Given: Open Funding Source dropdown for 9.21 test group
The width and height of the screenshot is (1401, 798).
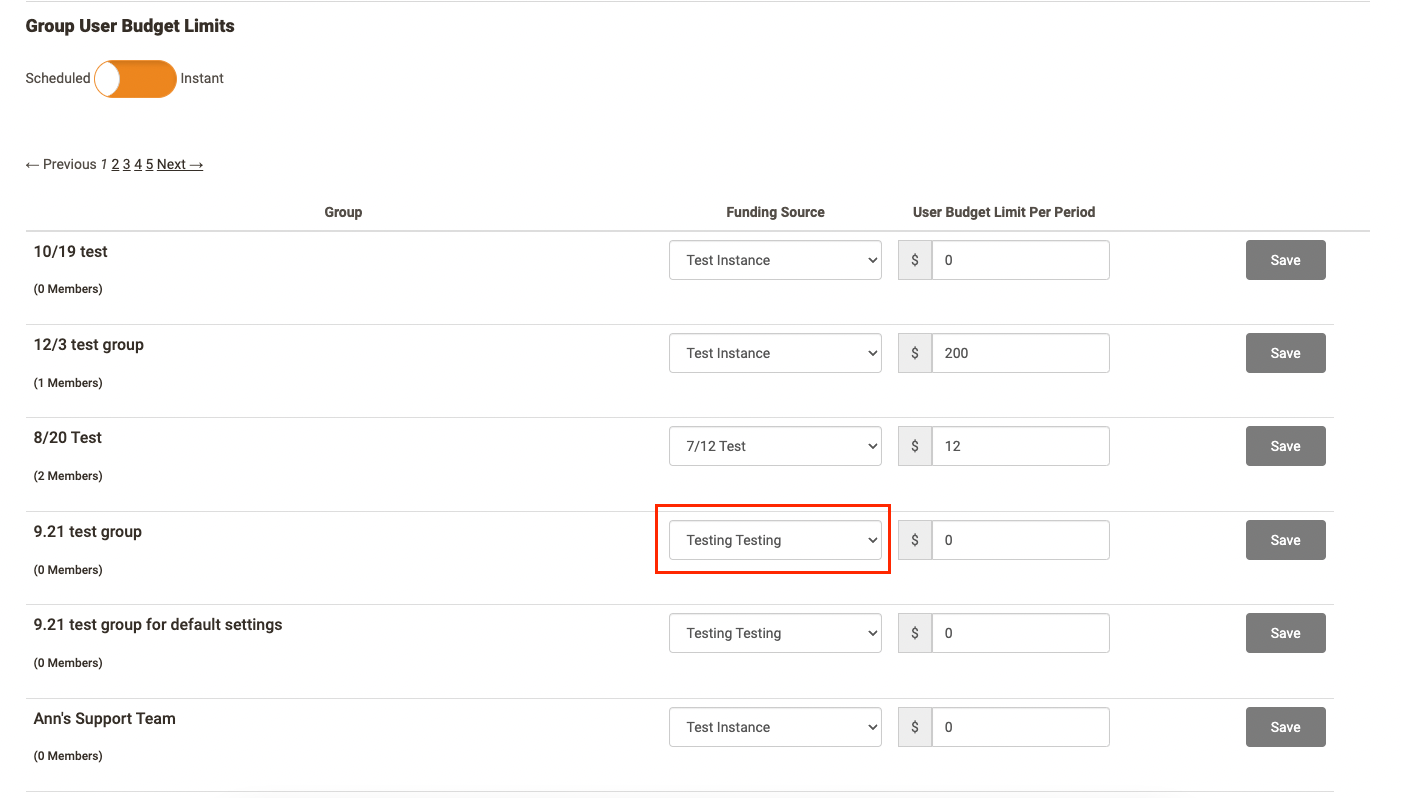Looking at the screenshot, I should tap(775, 540).
